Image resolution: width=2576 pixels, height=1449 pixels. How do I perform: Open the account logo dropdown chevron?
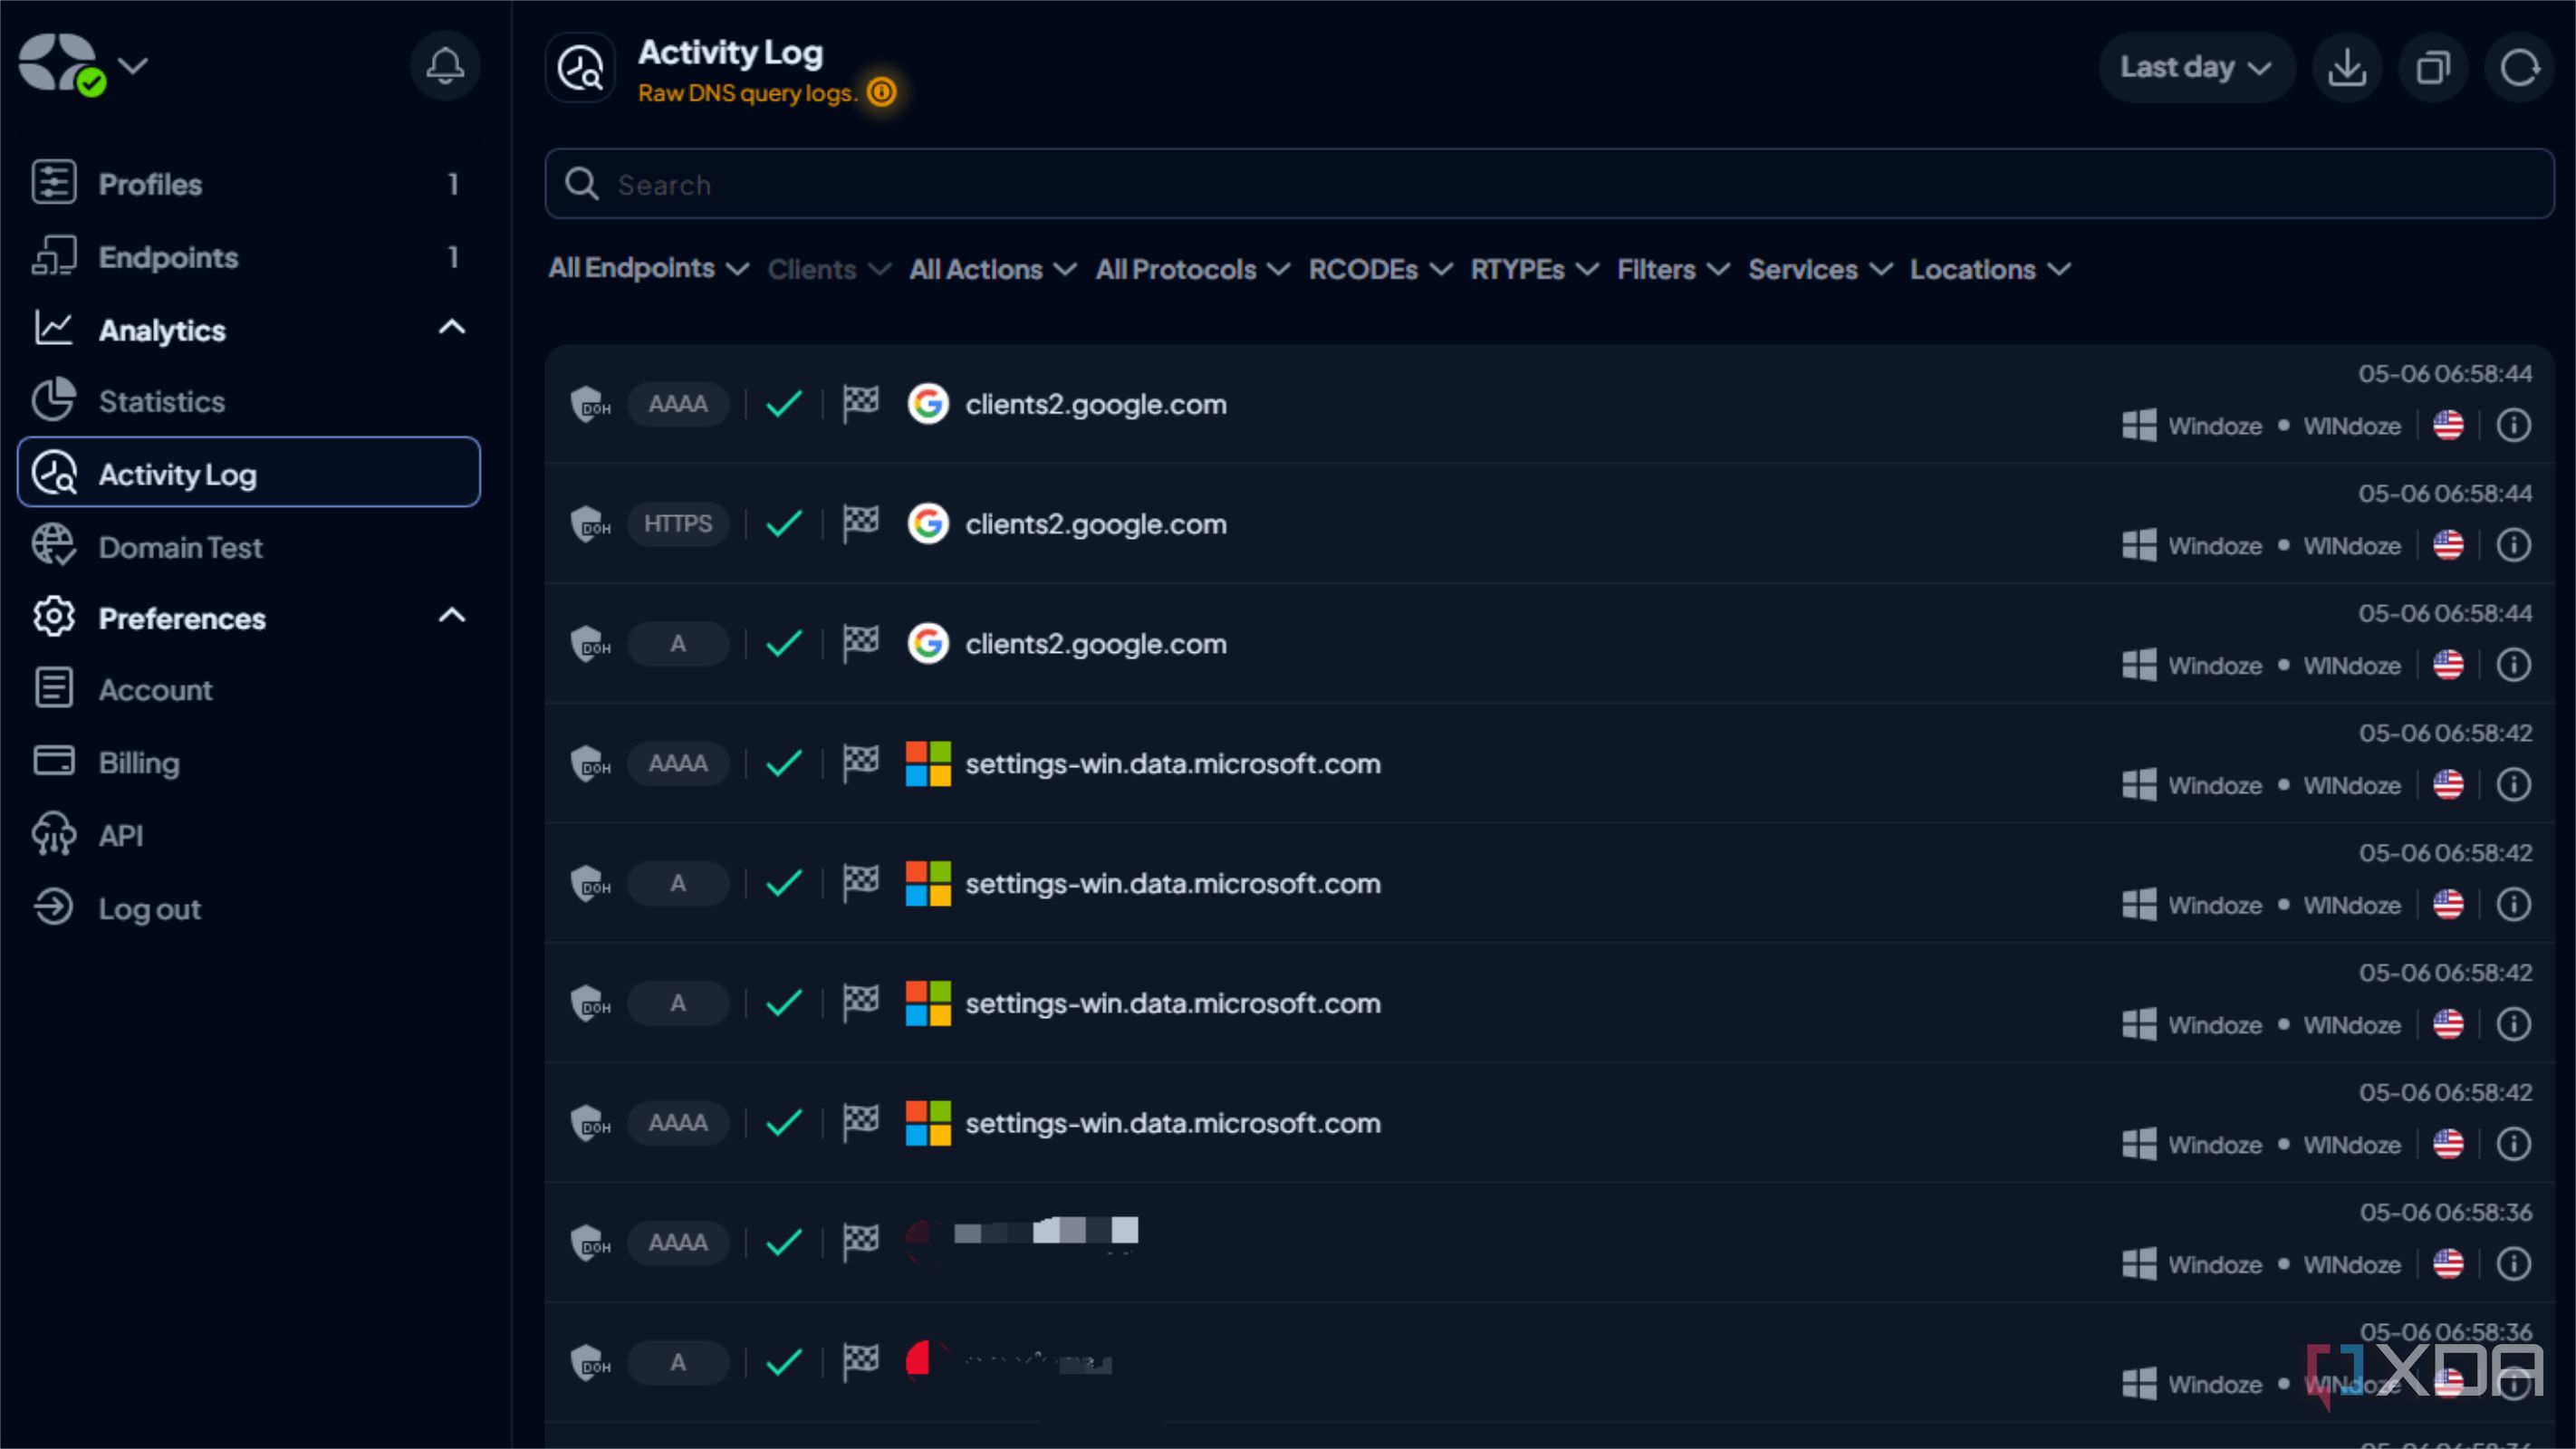[x=133, y=66]
